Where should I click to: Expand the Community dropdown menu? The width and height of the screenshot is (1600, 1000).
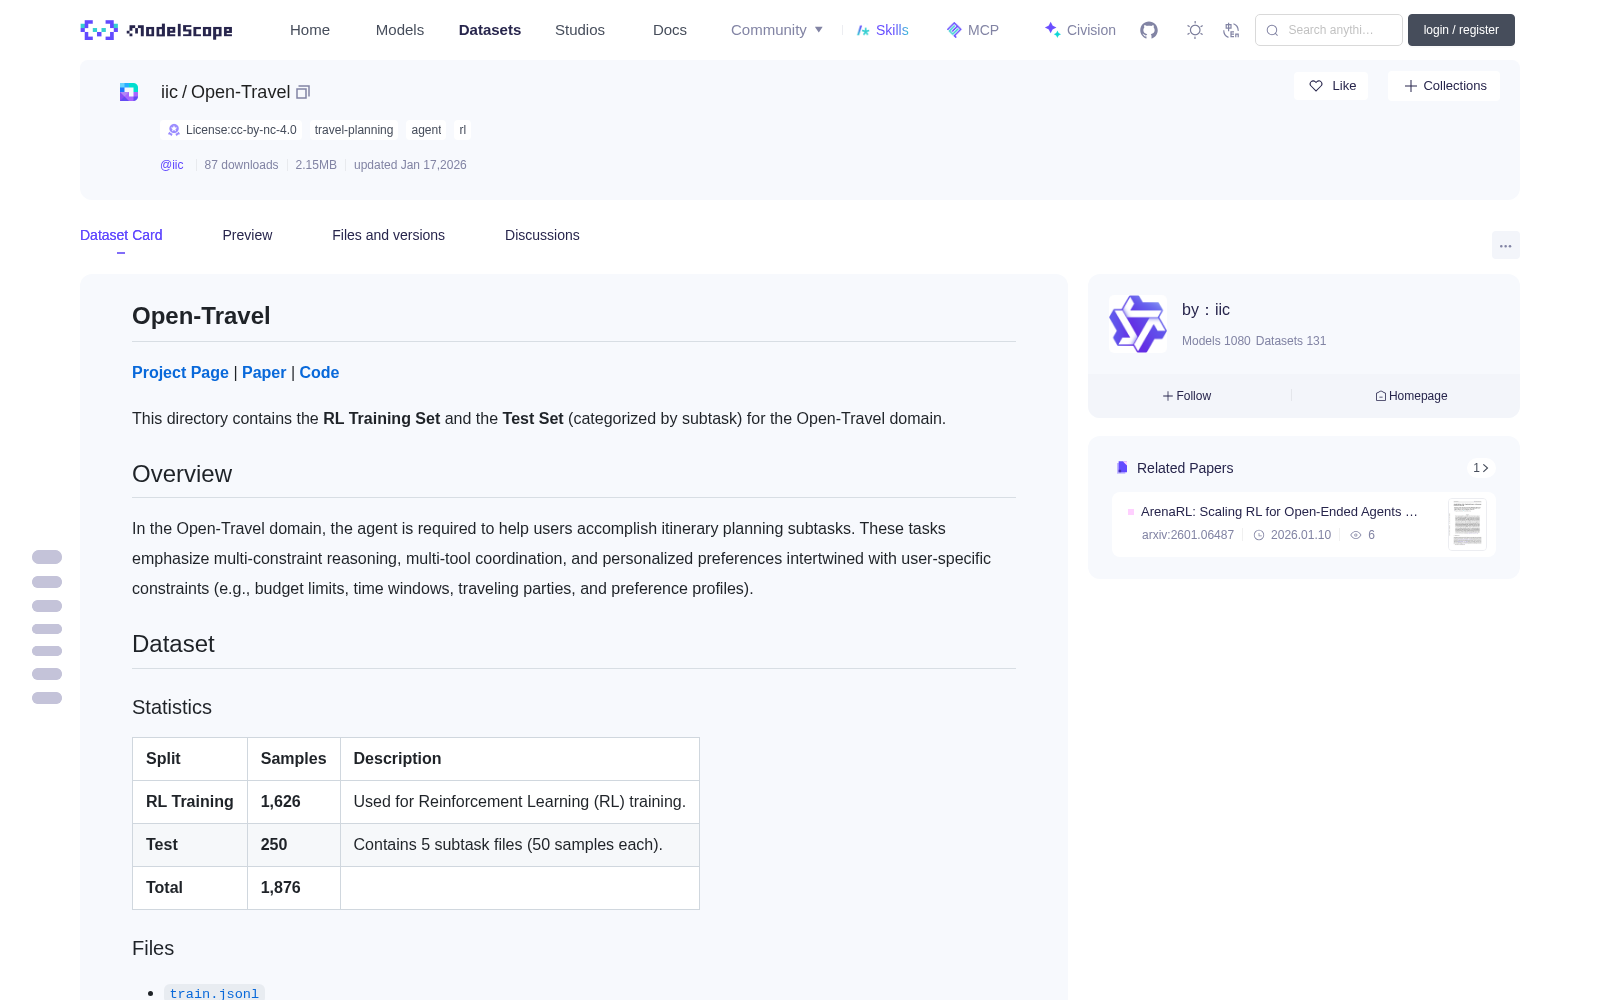777,30
